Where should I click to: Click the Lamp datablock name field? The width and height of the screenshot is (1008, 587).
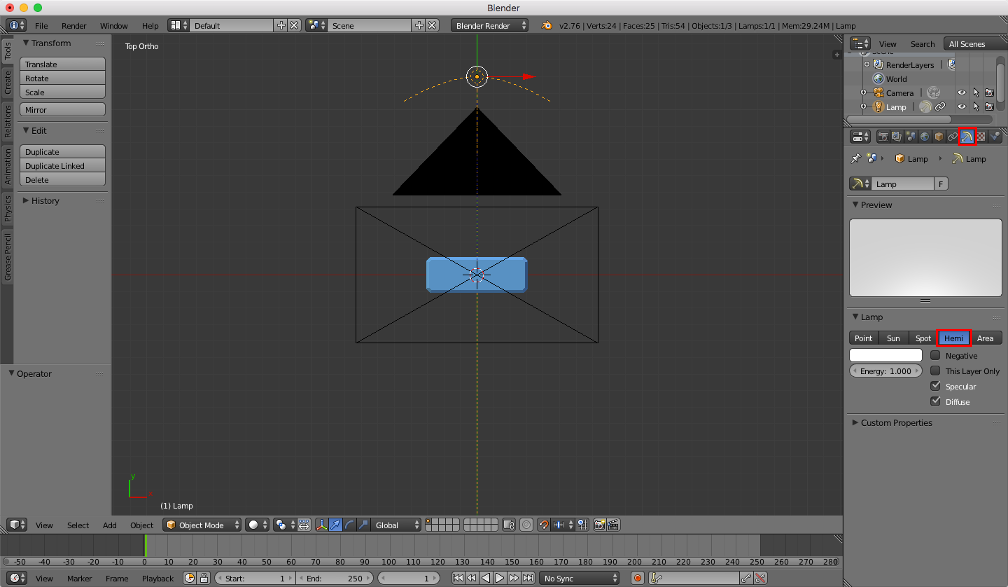pos(903,184)
